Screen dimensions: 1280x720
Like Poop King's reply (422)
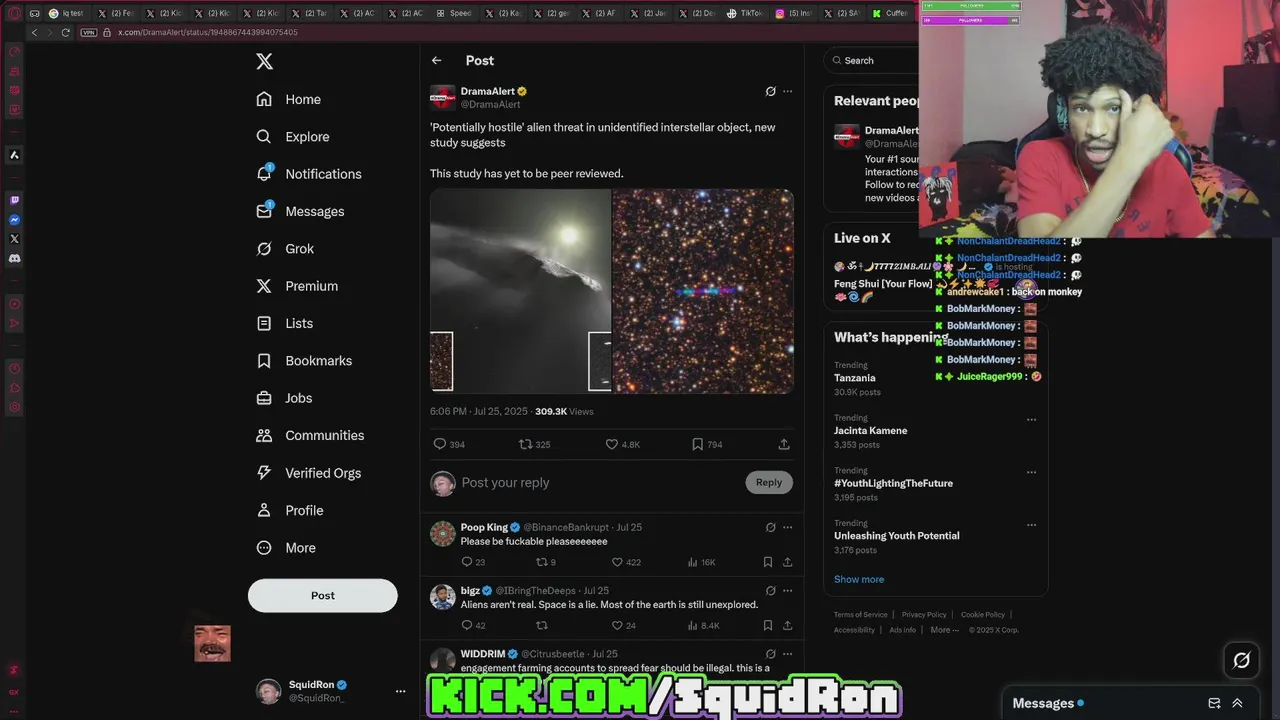(x=626, y=562)
